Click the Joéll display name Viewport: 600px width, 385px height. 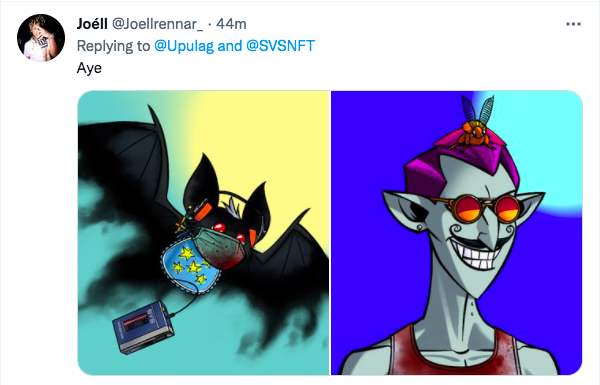[x=92, y=24]
